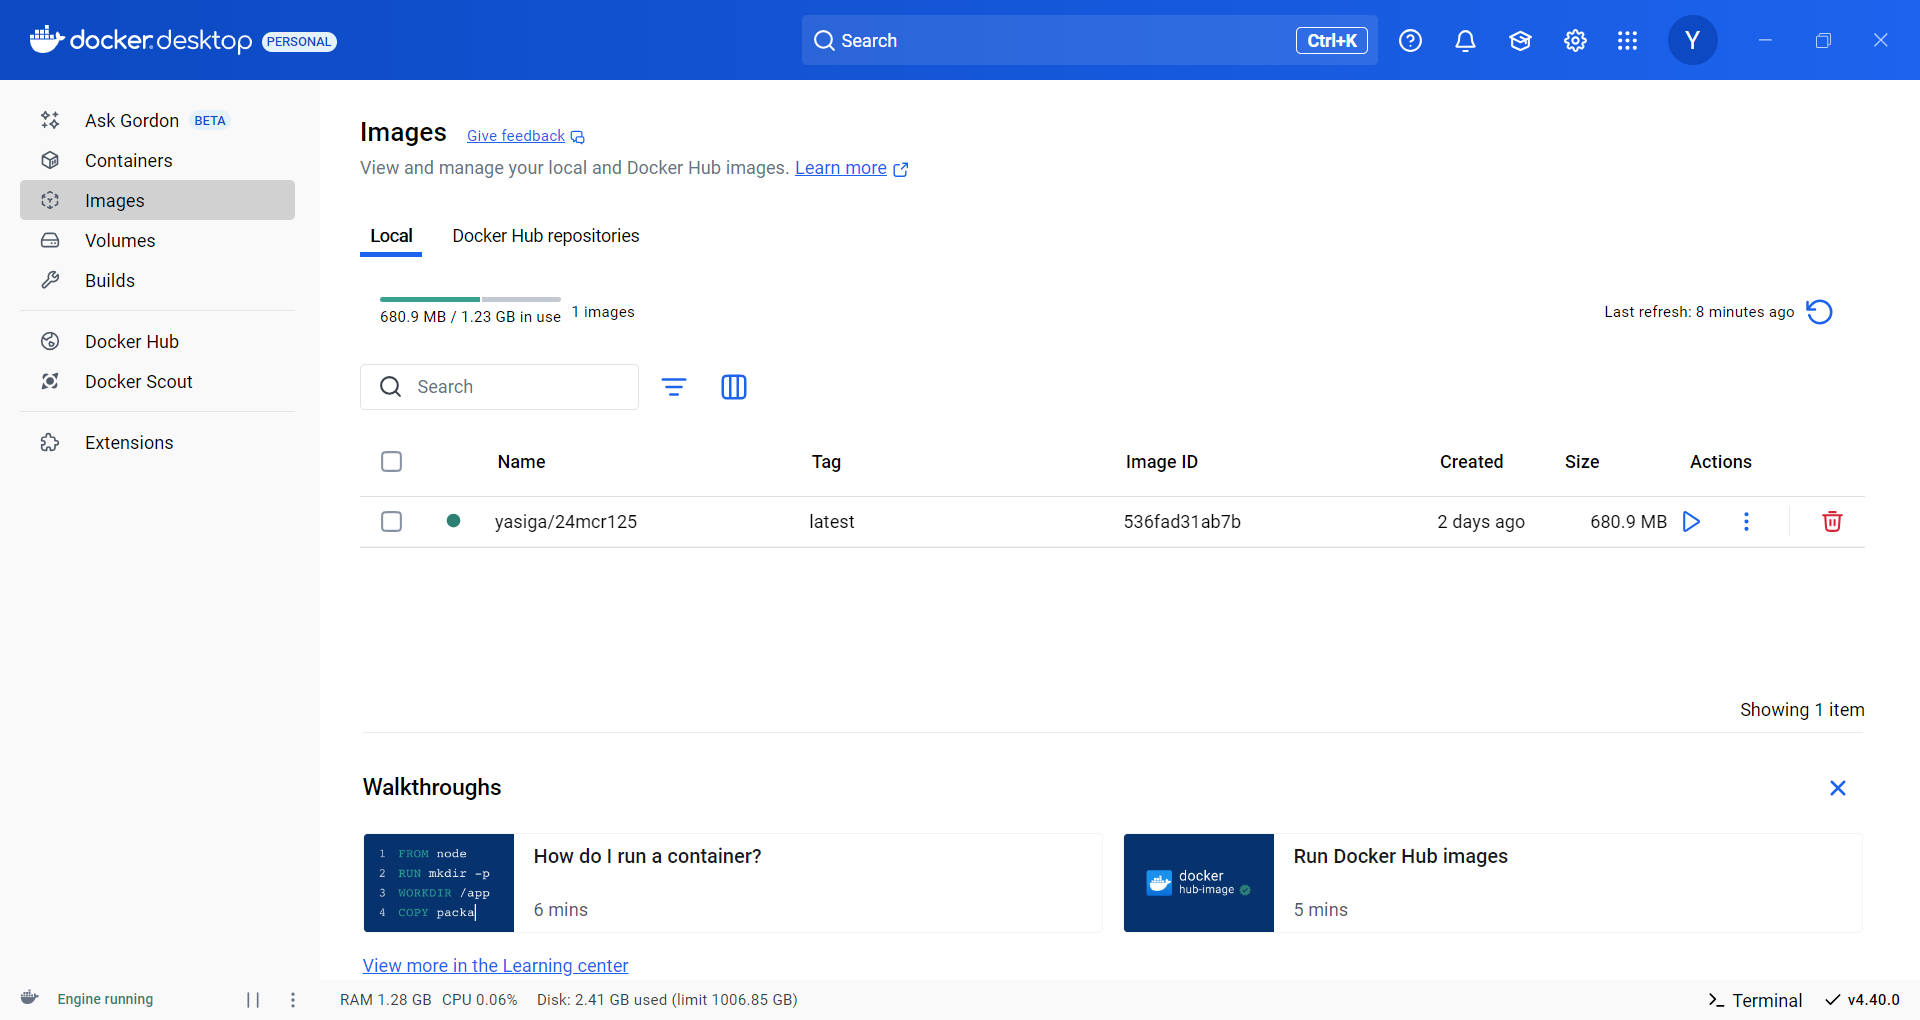Click the global Search bar

pyautogui.click(x=1089, y=40)
